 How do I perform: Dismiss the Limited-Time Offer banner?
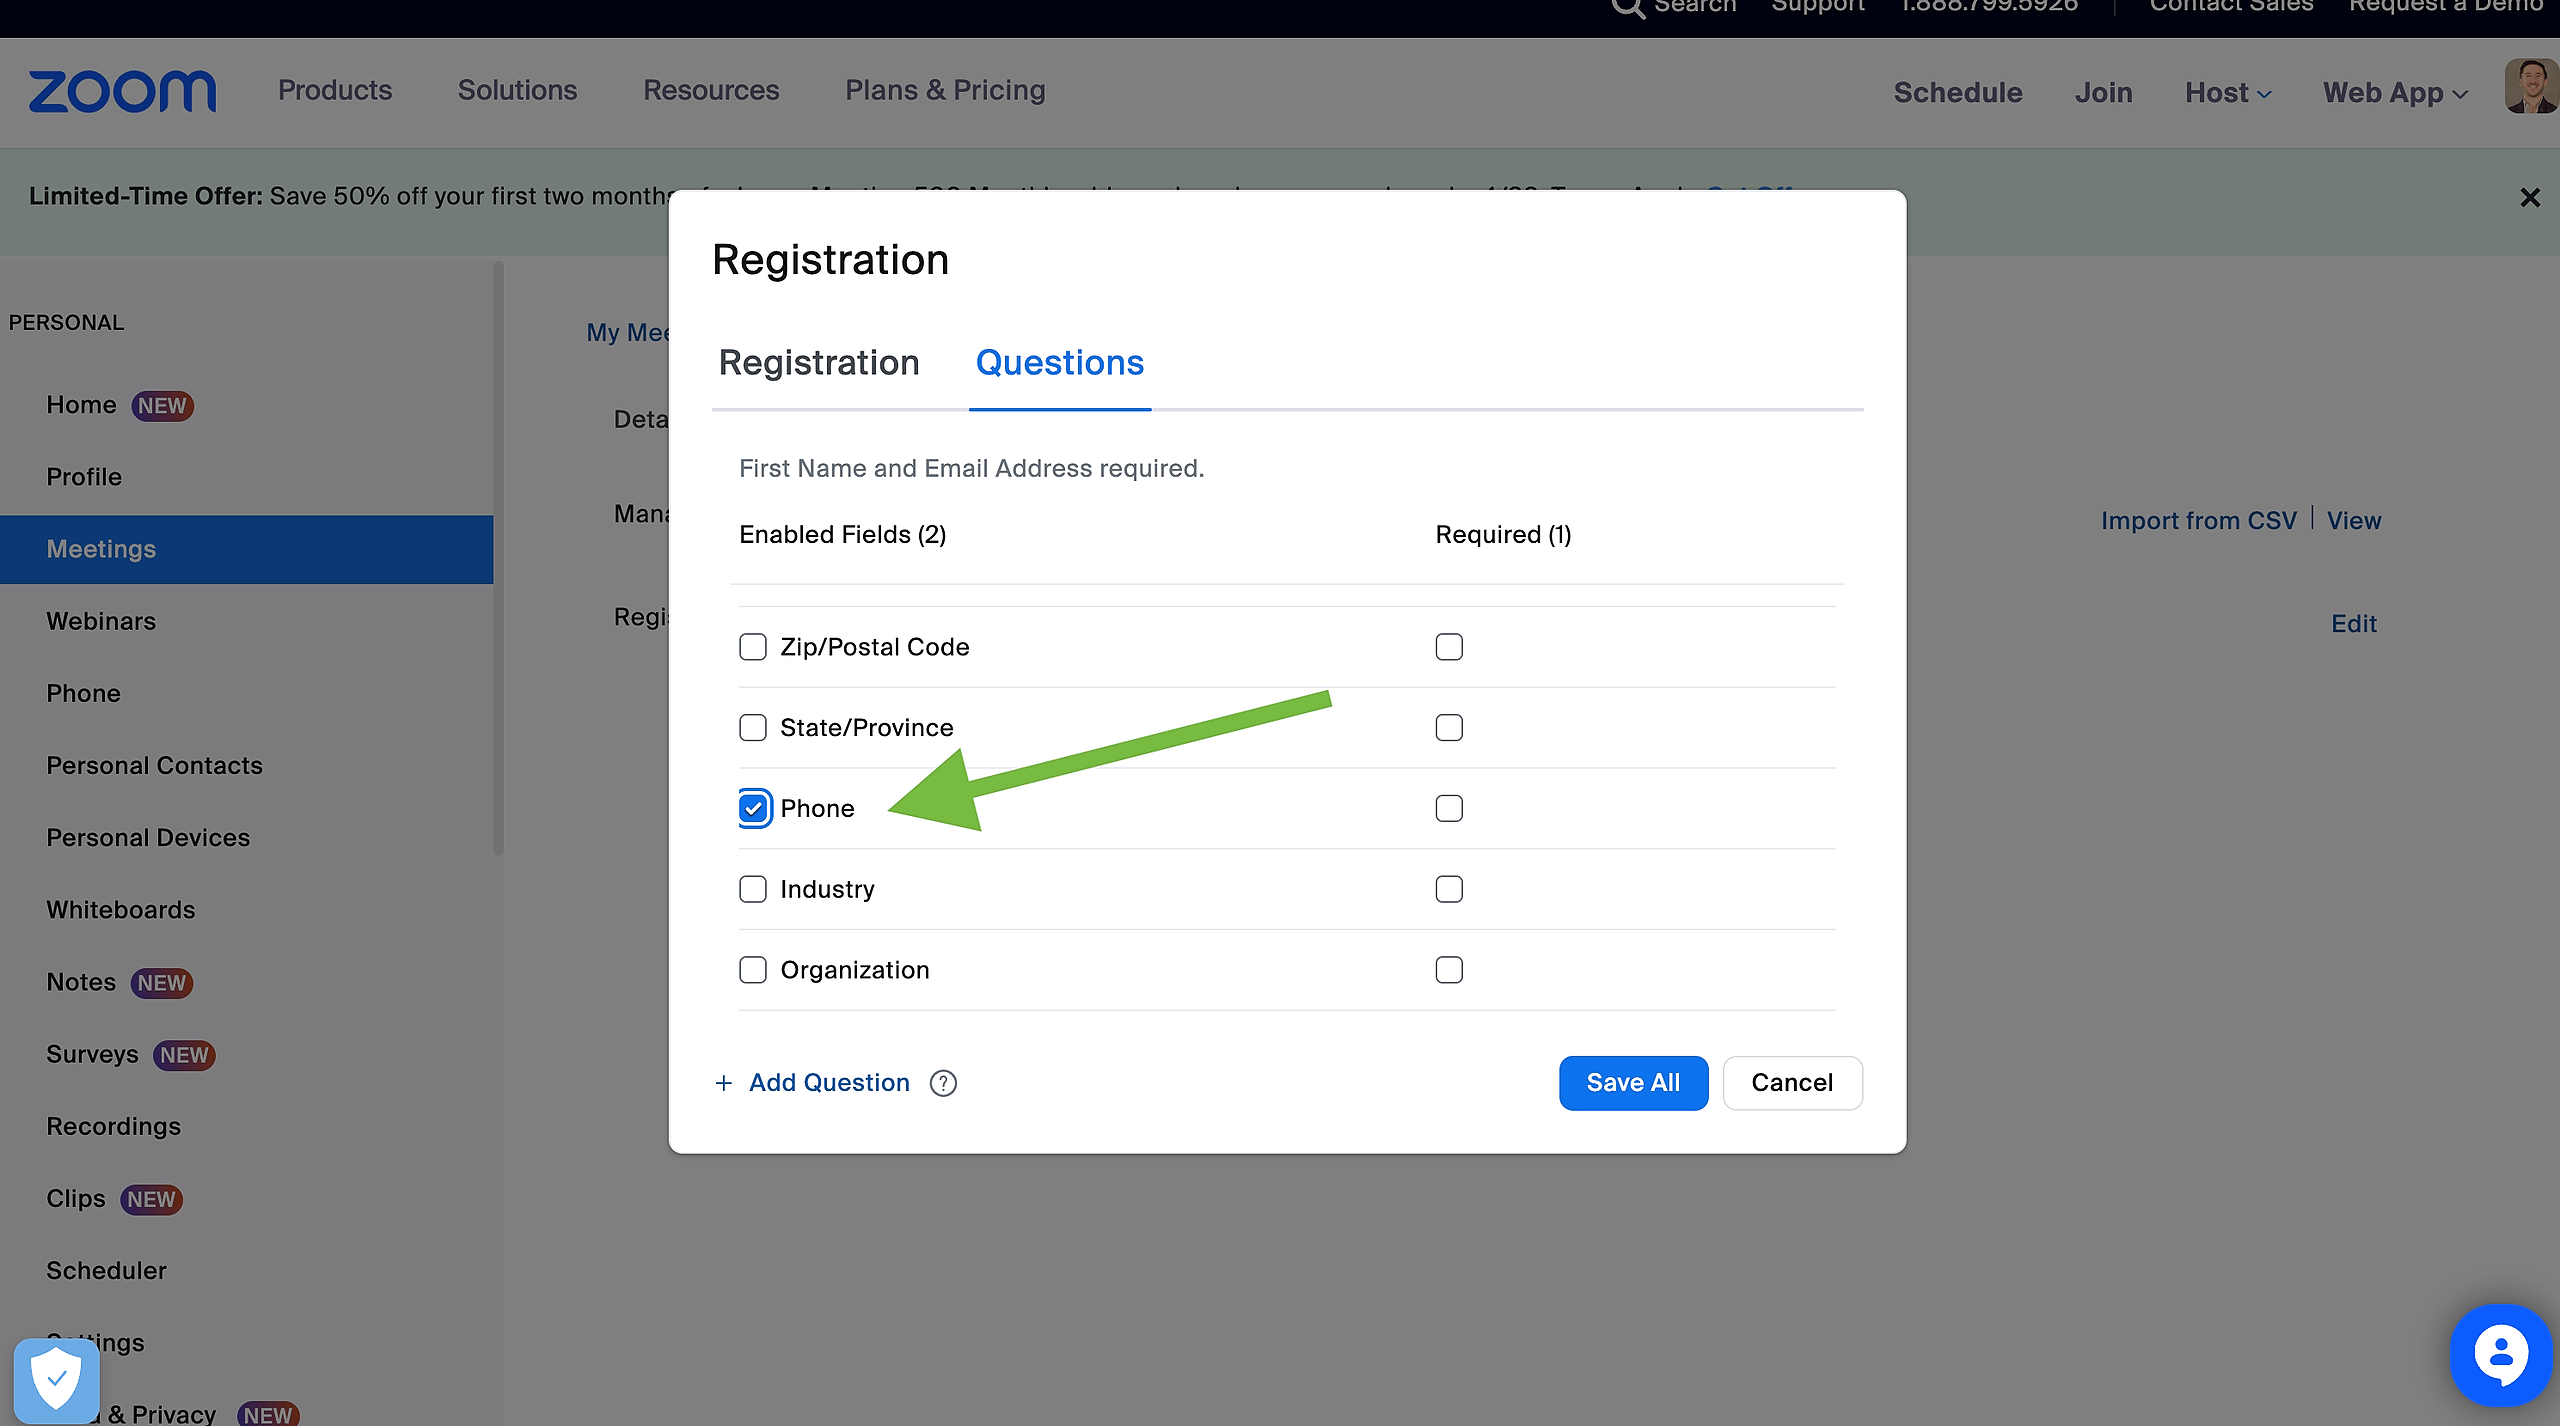[x=2529, y=198]
